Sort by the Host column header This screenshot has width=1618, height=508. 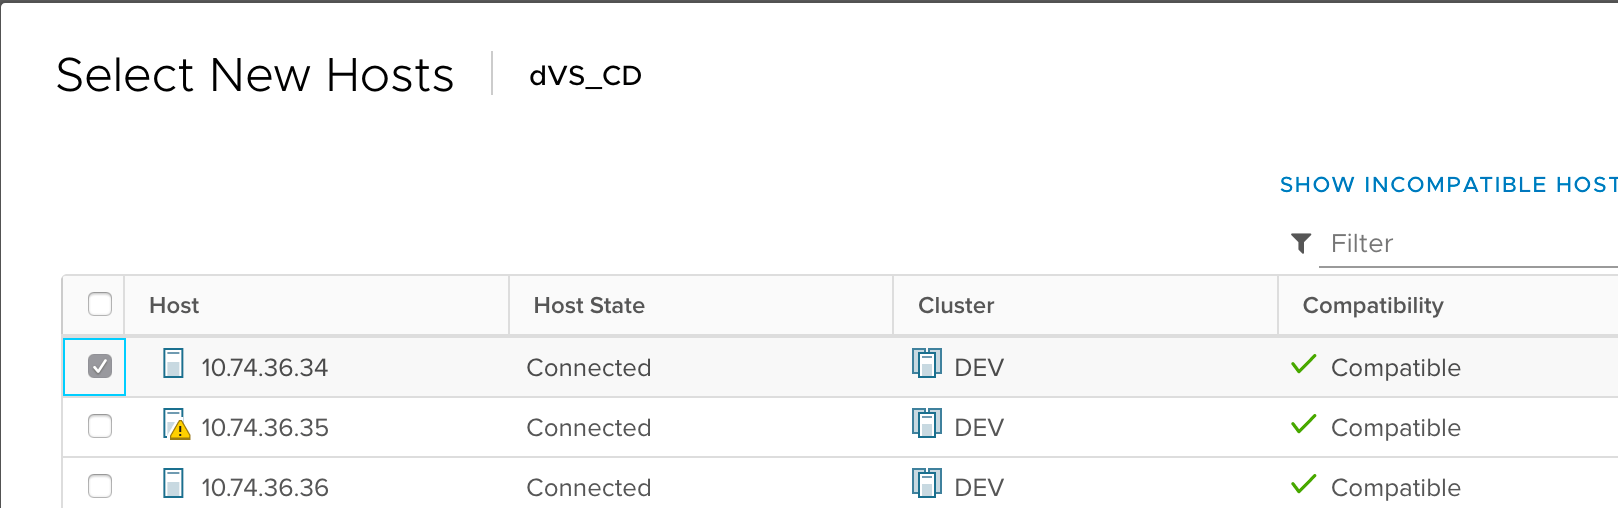pyautogui.click(x=174, y=306)
